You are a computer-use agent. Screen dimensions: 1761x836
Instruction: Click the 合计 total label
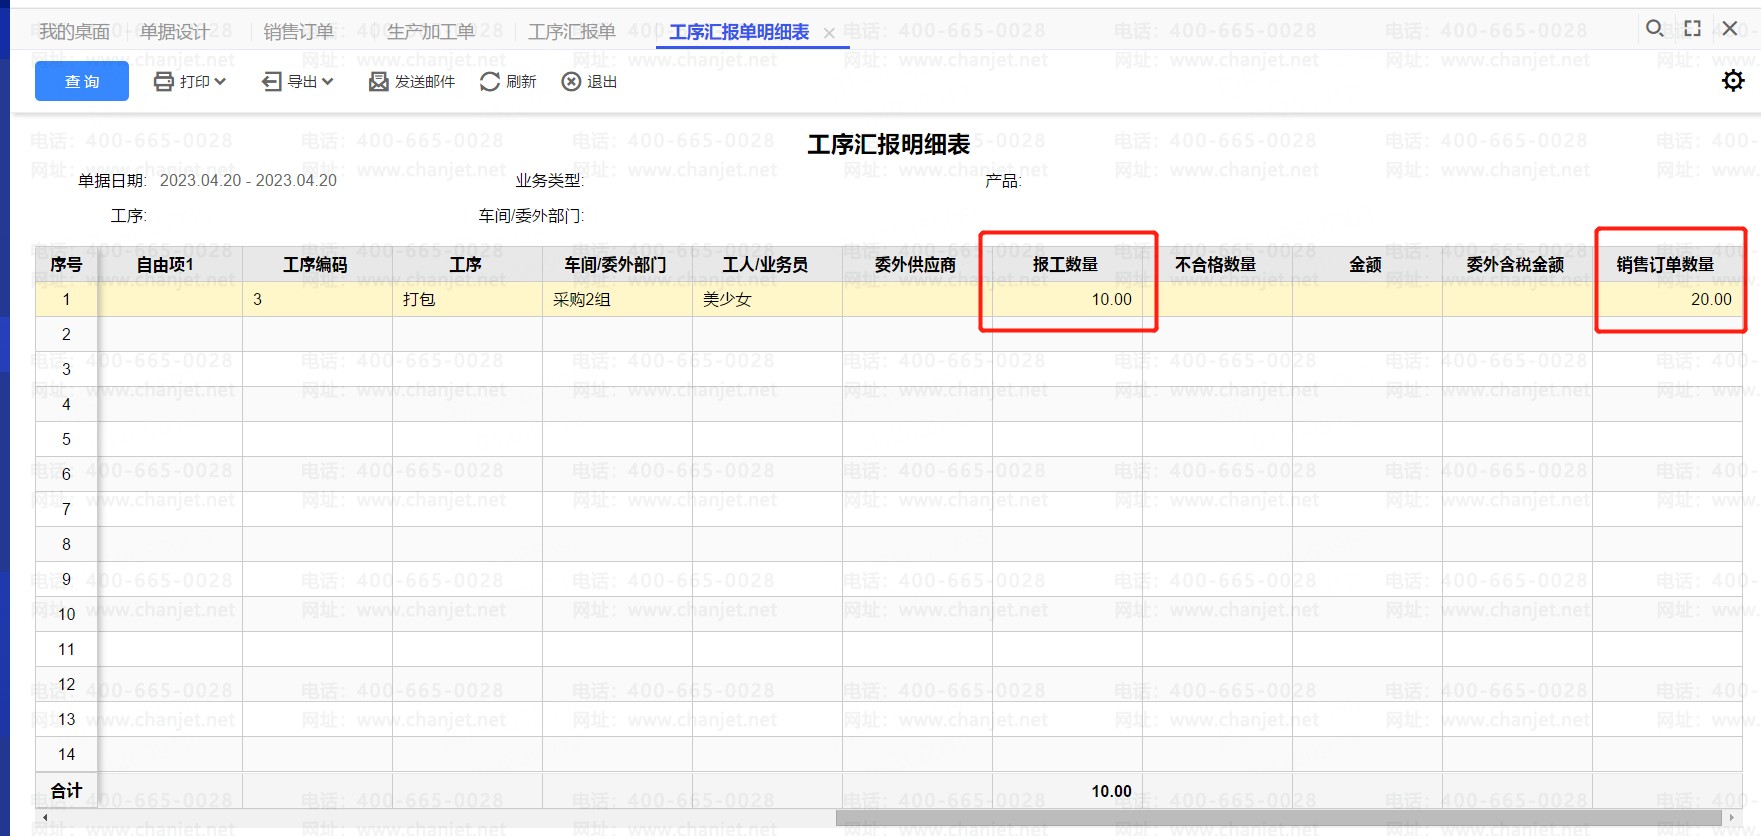click(66, 790)
